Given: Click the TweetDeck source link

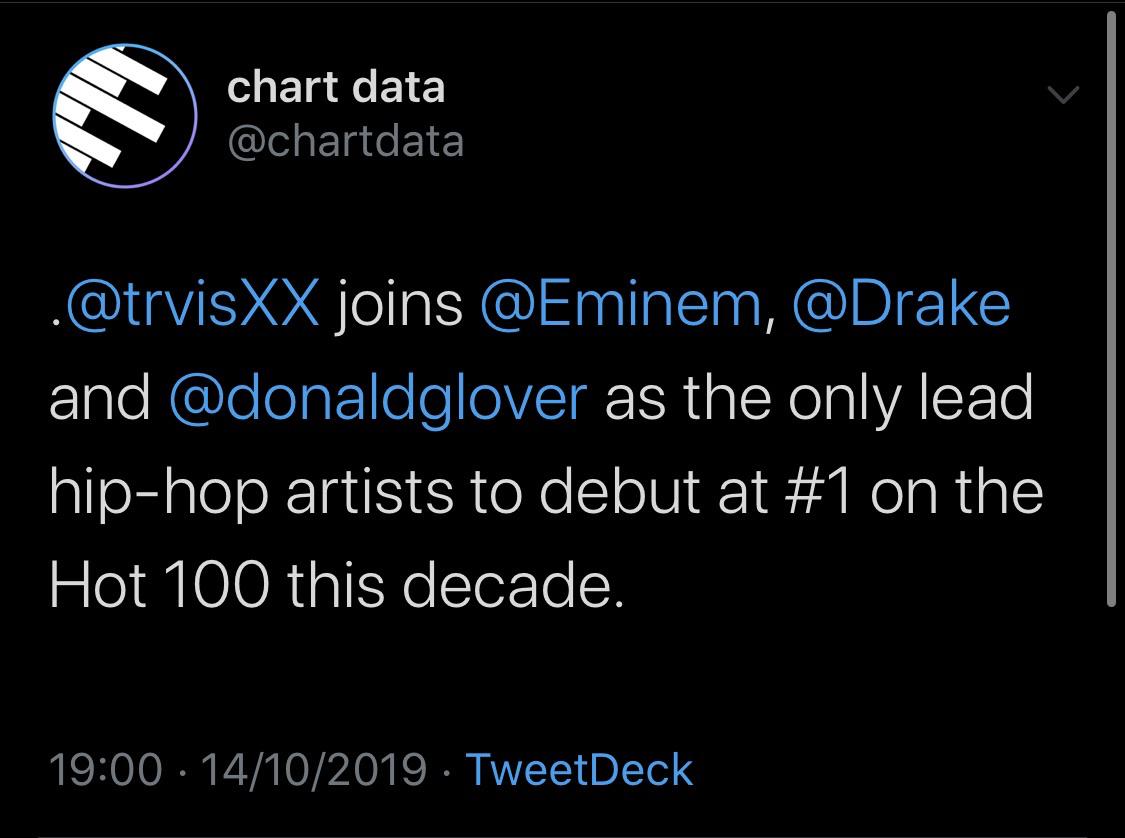Looking at the screenshot, I should coord(579,770).
